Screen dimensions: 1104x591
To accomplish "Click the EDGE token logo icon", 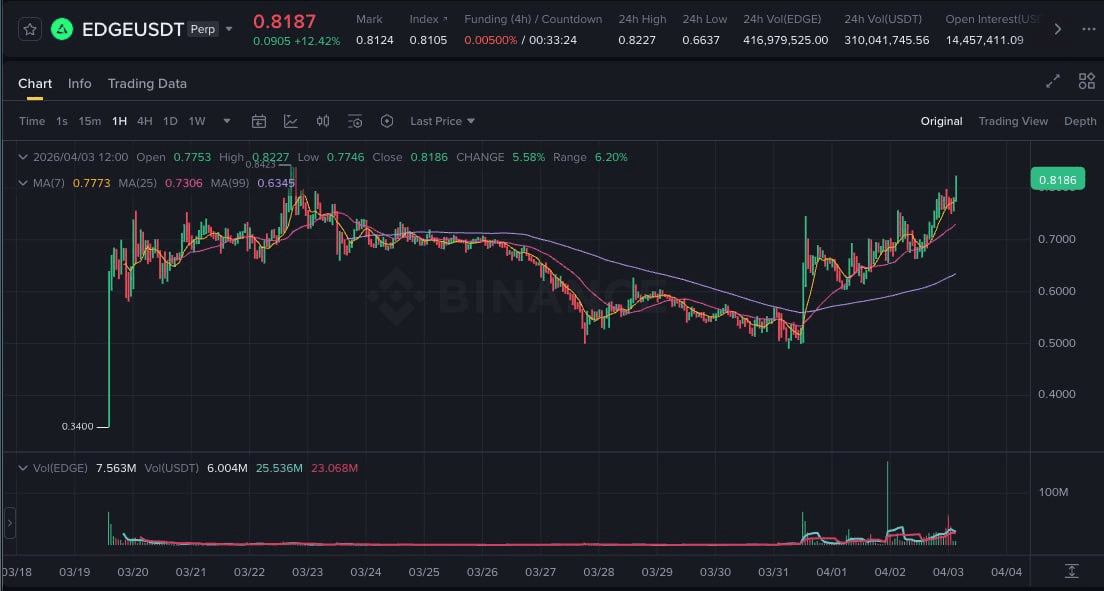I will (x=62, y=28).
